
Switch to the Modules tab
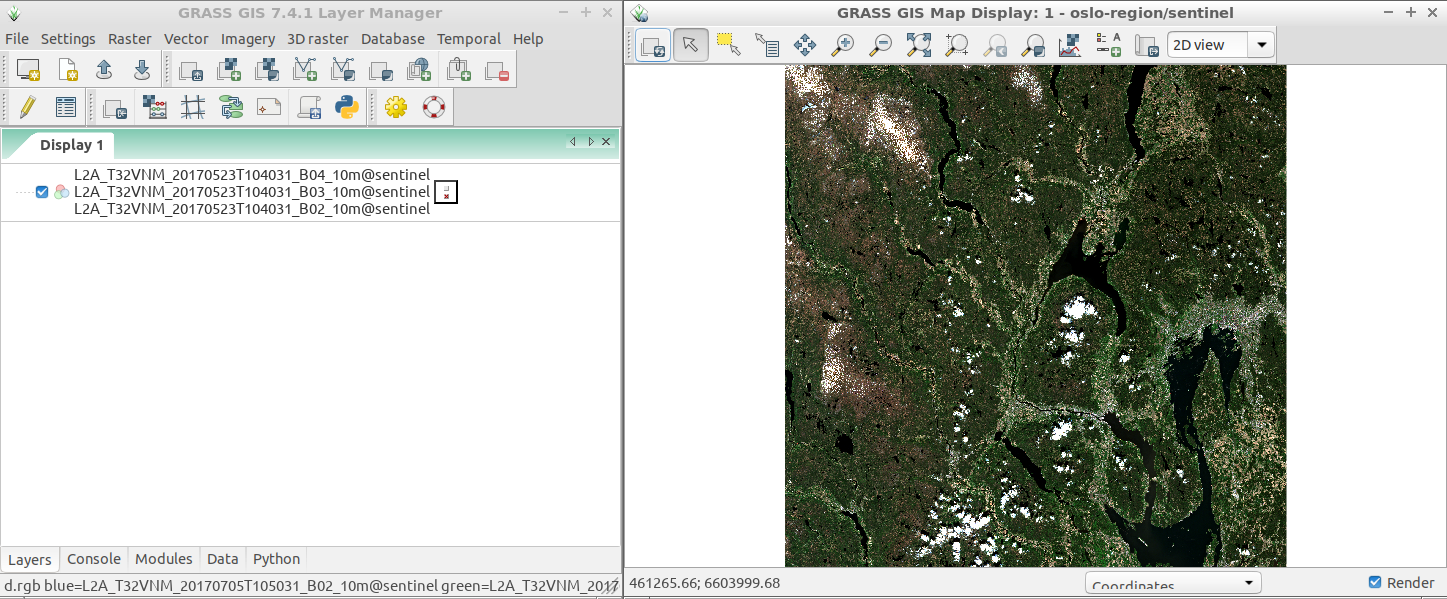(x=163, y=559)
